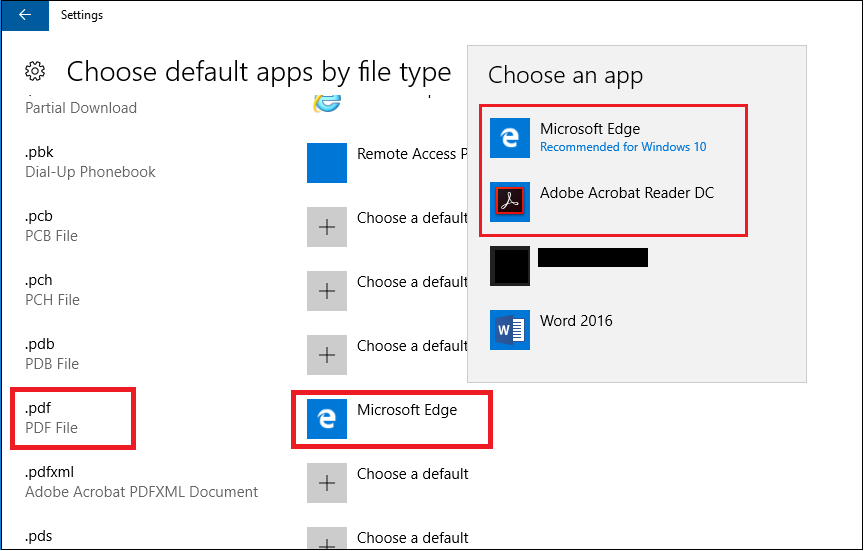Click the Internet Explorer icon for Partial Download
Screen dimensions: 864x551
tap(327, 102)
